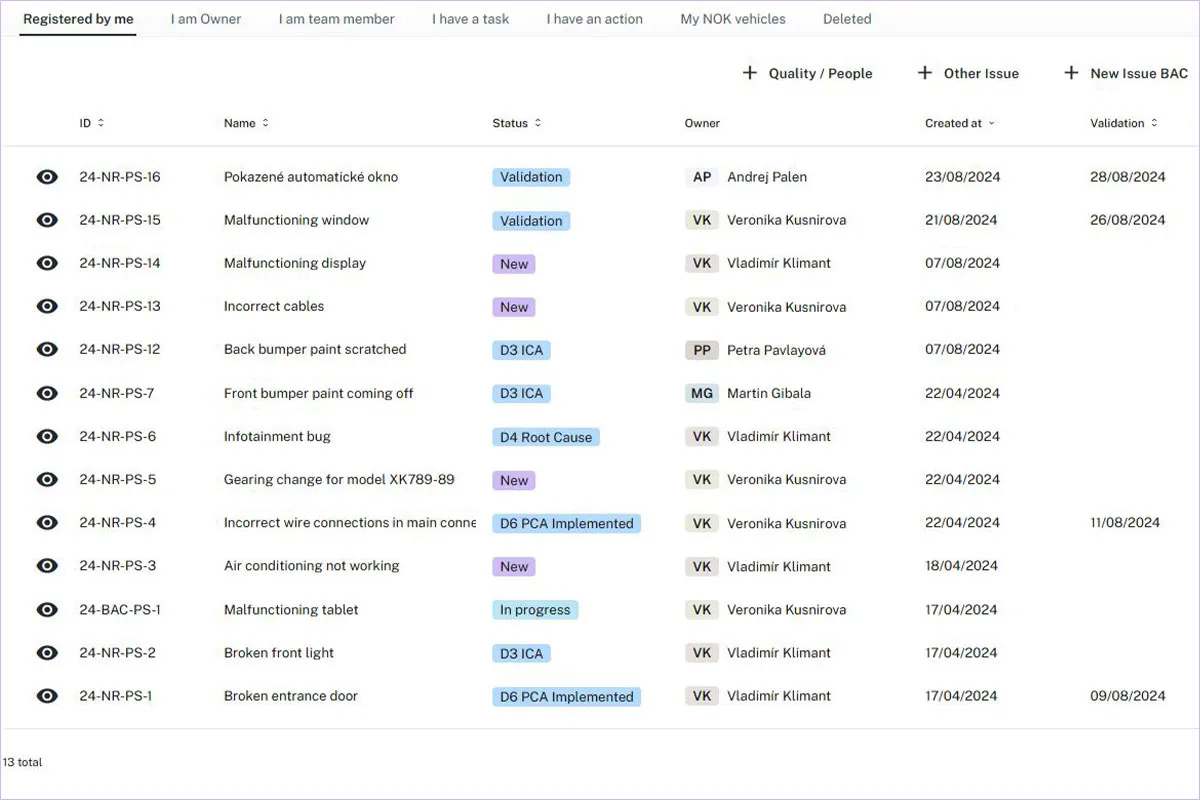This screenshot has height=800, width=1200.
Task: Open the I am team member tab
Action: (x=337, y=19)
